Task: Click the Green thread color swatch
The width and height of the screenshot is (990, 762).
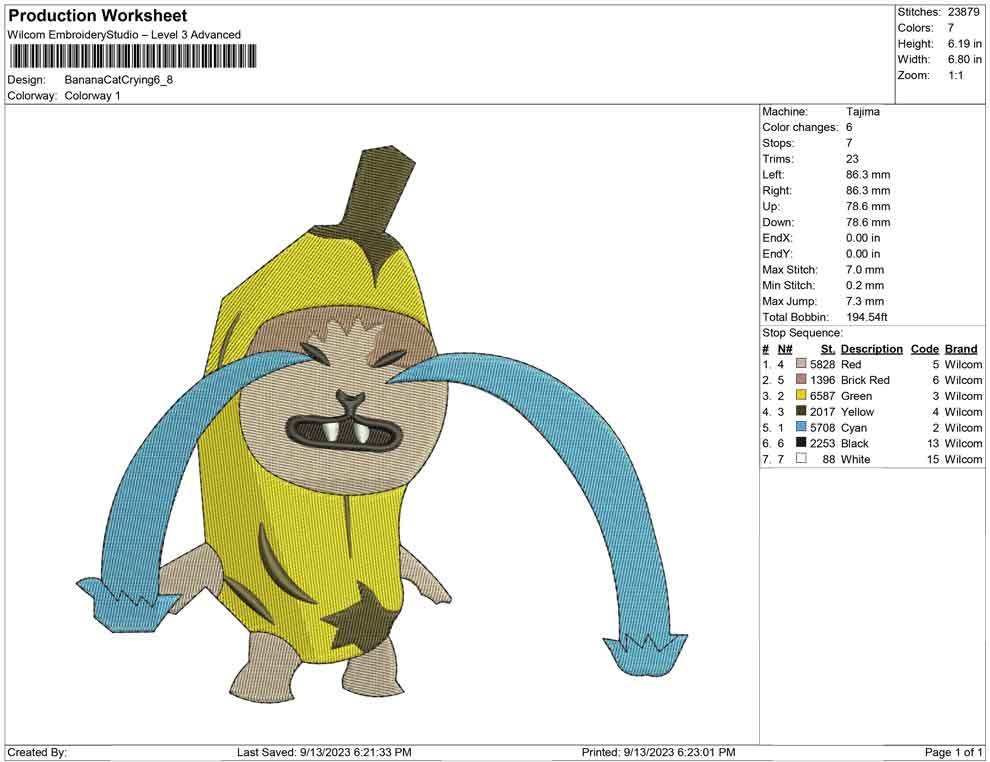Action: (801, 395)
